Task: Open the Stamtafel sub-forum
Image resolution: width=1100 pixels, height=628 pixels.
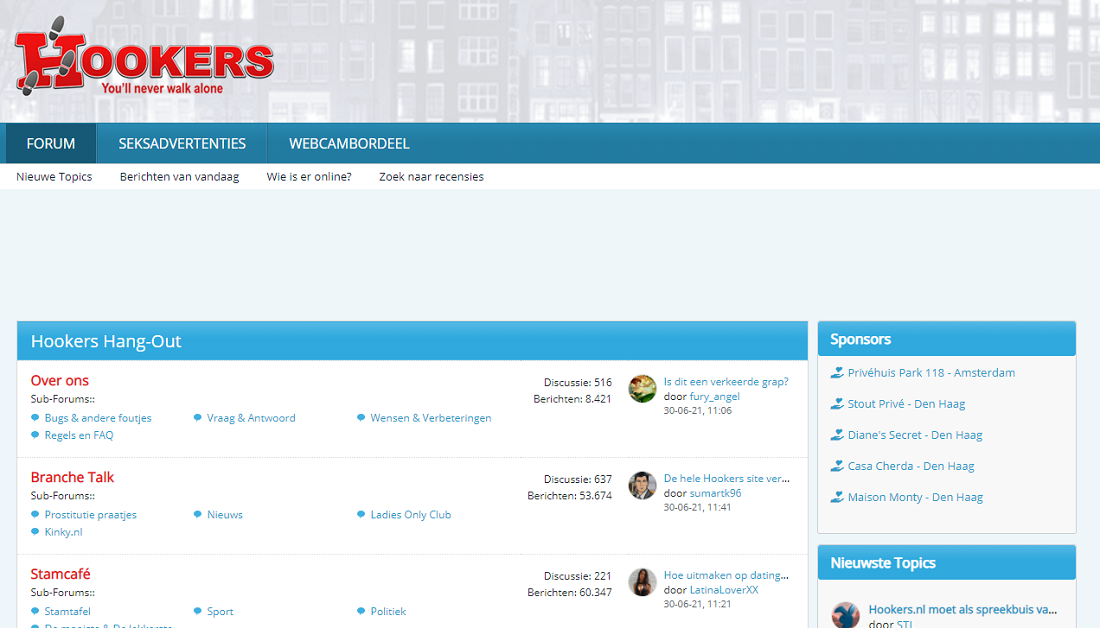Action: pyautogui.click(x=67, y=611)
